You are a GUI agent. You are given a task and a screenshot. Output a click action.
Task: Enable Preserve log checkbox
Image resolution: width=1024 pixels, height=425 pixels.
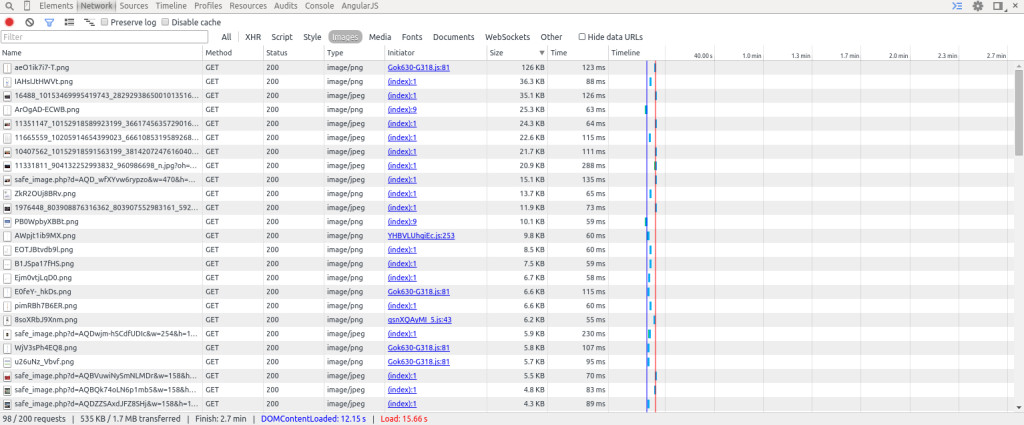(x=105, y=22)
